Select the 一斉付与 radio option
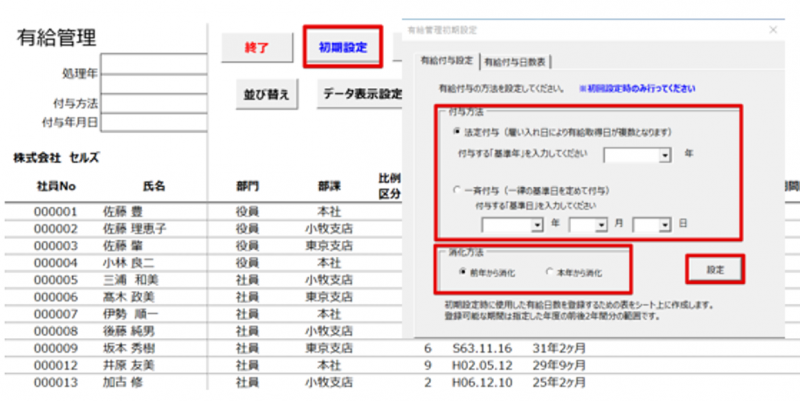800x401 pixels. coord(457,188)
